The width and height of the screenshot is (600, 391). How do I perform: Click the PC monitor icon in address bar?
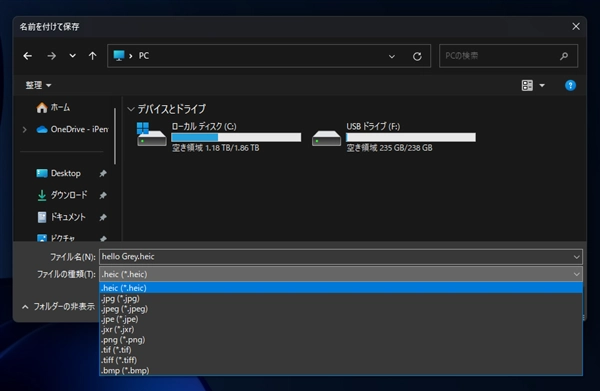click(x=119, y=56)
